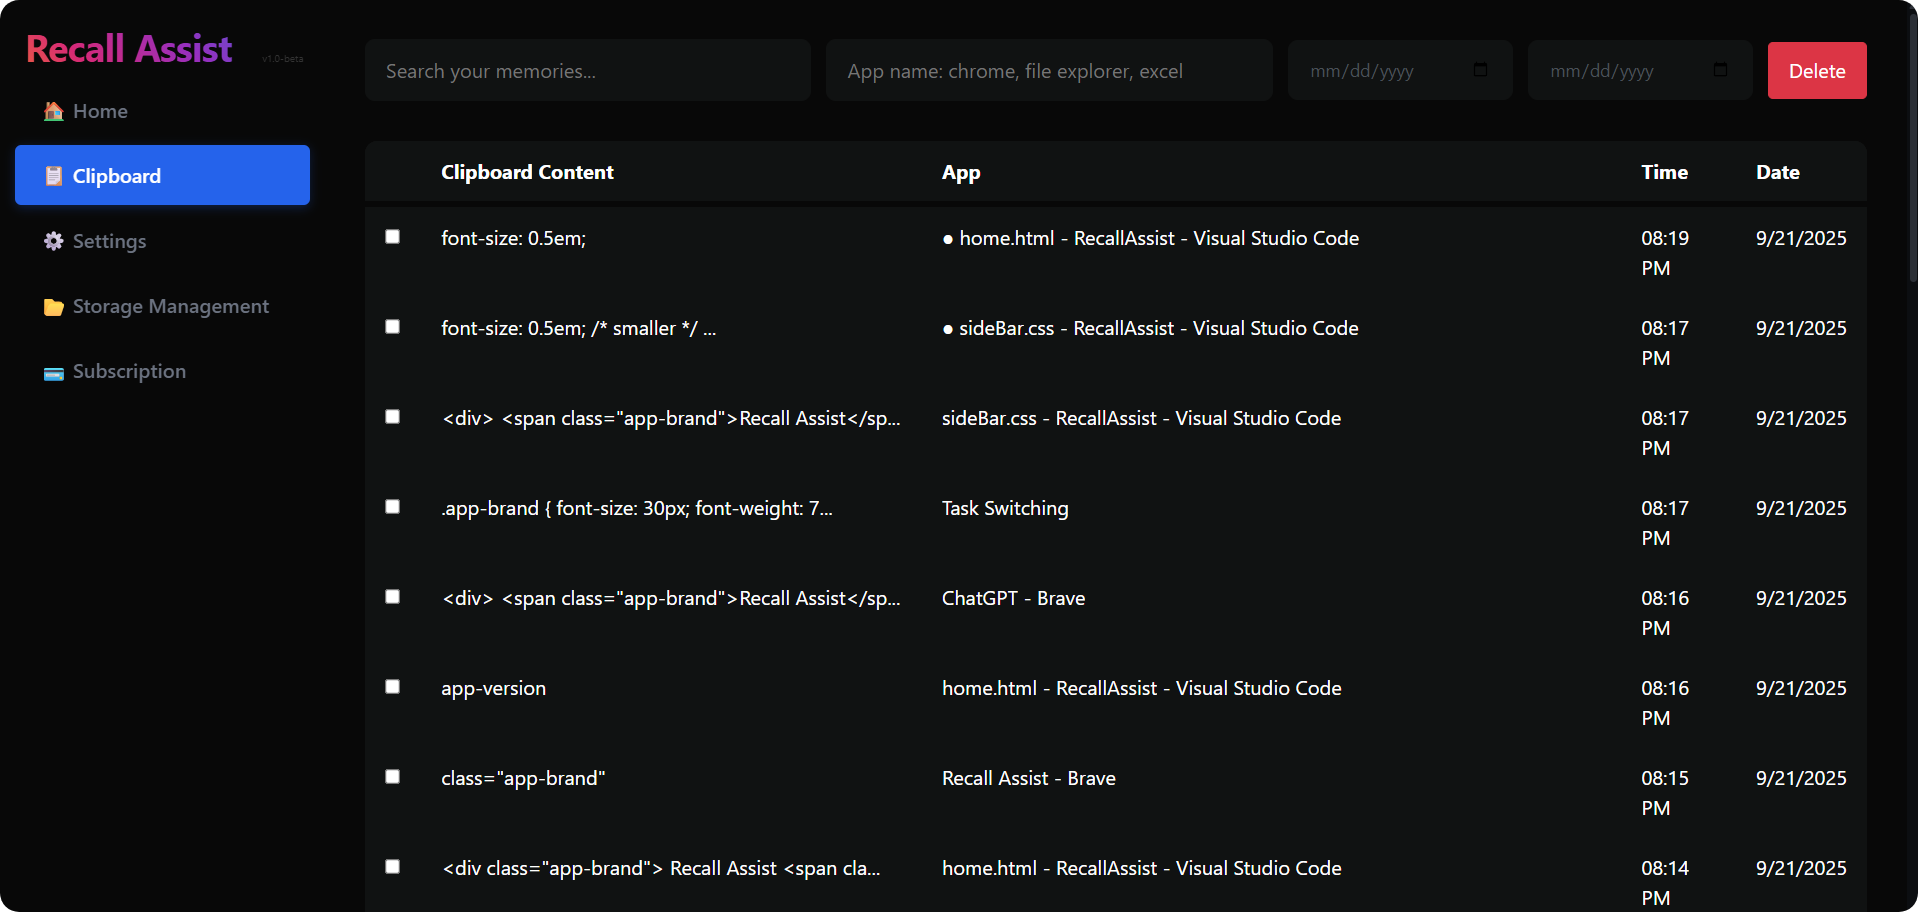Viewport: 1918px width, 912px height.
Task: Click the Clipboard Content column header
Action: (527, 172)
